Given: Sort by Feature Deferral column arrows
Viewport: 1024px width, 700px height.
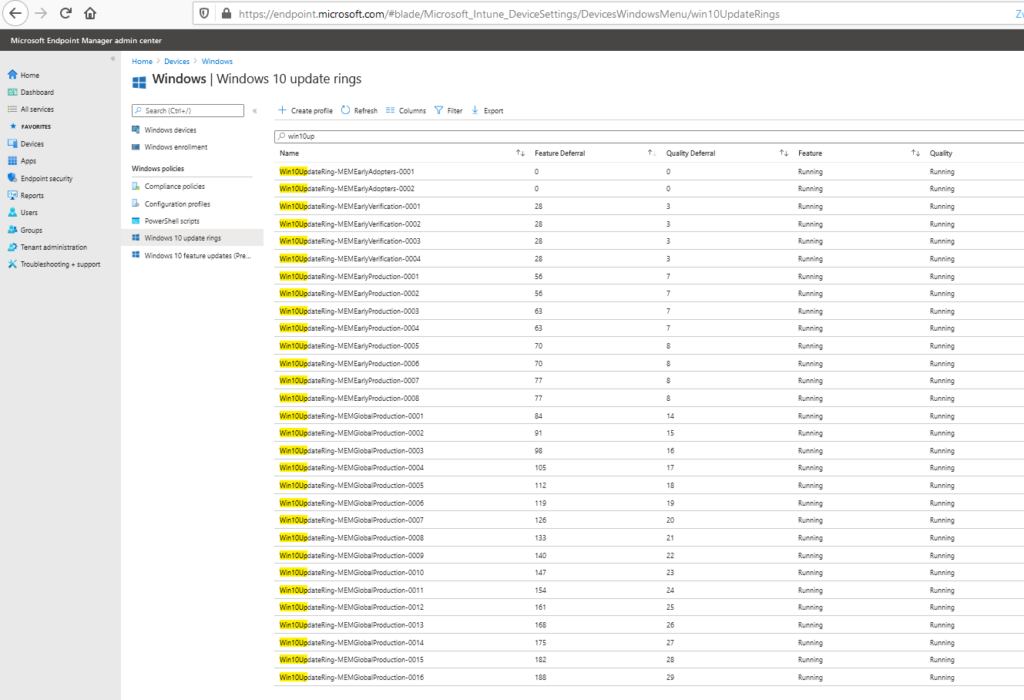Looking at the screenshot, I should [x=652, y=153].
